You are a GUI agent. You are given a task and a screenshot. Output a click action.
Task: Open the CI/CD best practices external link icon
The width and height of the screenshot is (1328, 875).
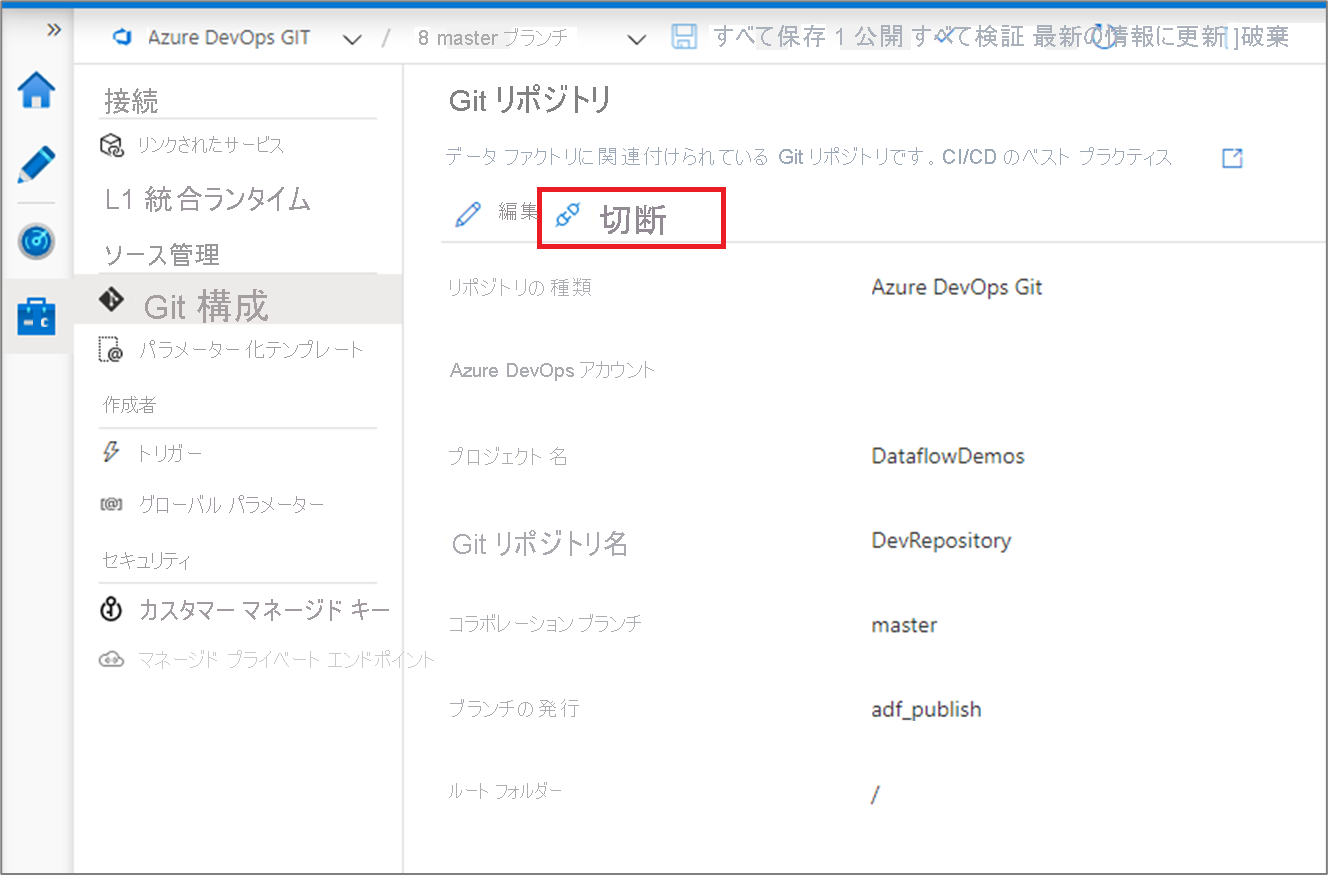click(x=1232, y=158)
